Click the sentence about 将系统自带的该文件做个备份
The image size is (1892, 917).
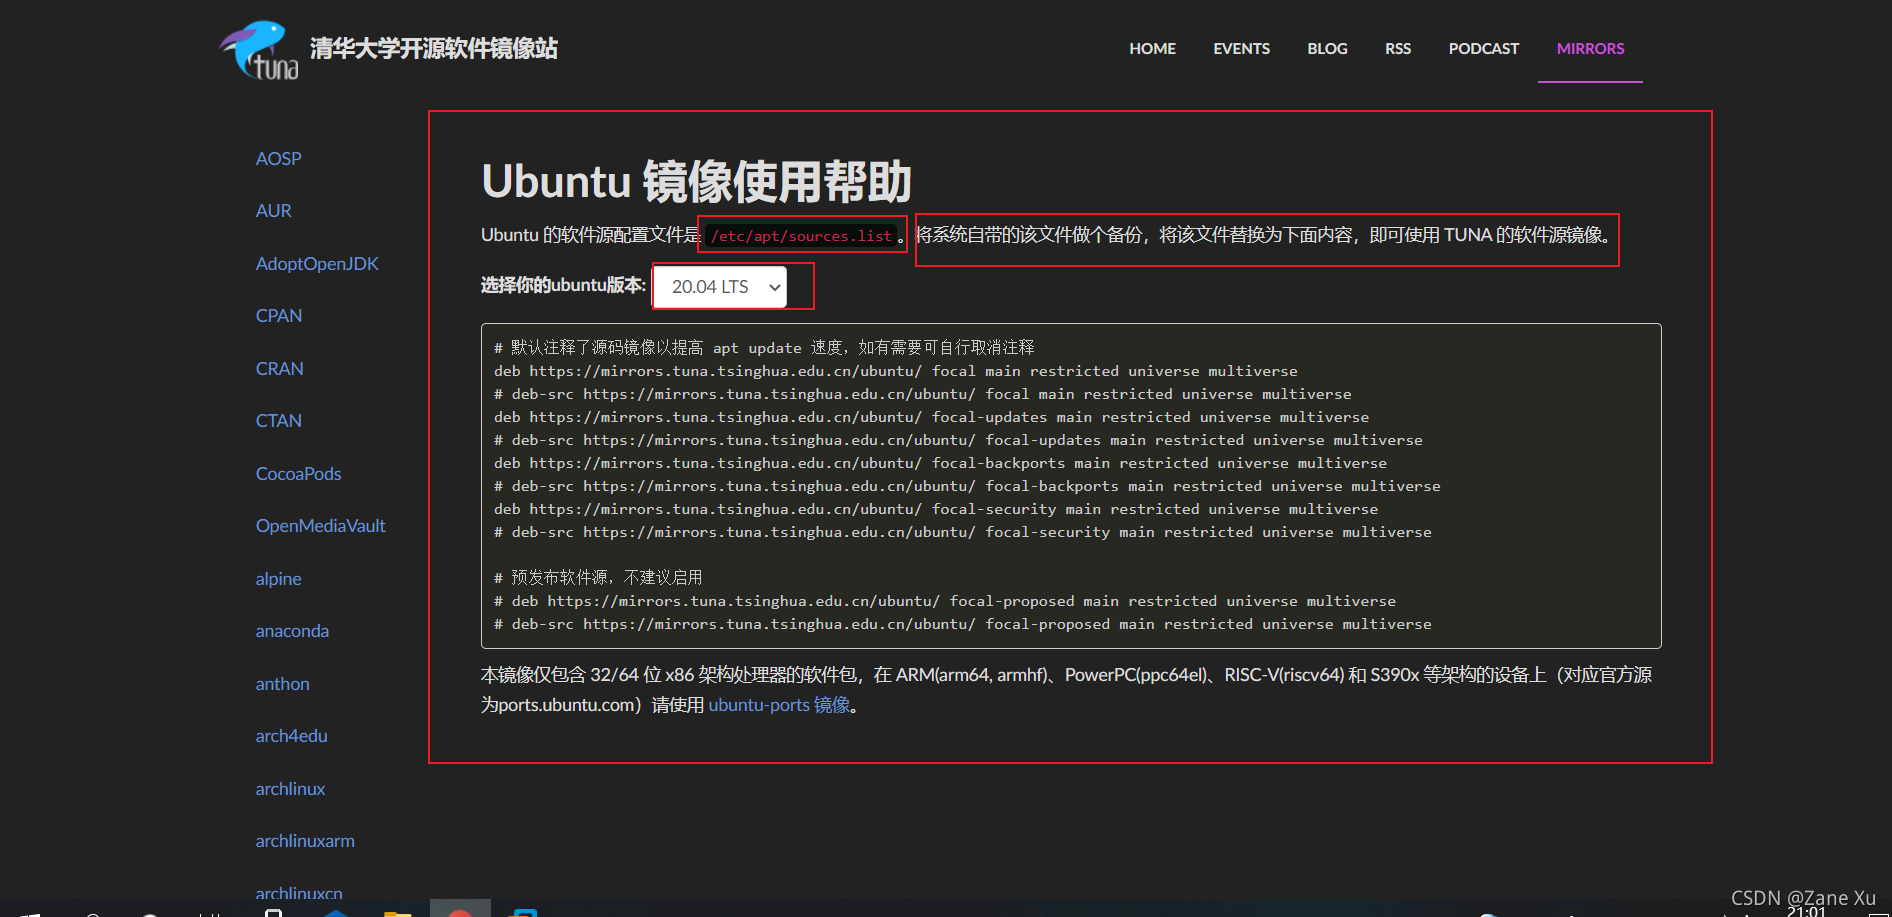(x=1264, y=236)
